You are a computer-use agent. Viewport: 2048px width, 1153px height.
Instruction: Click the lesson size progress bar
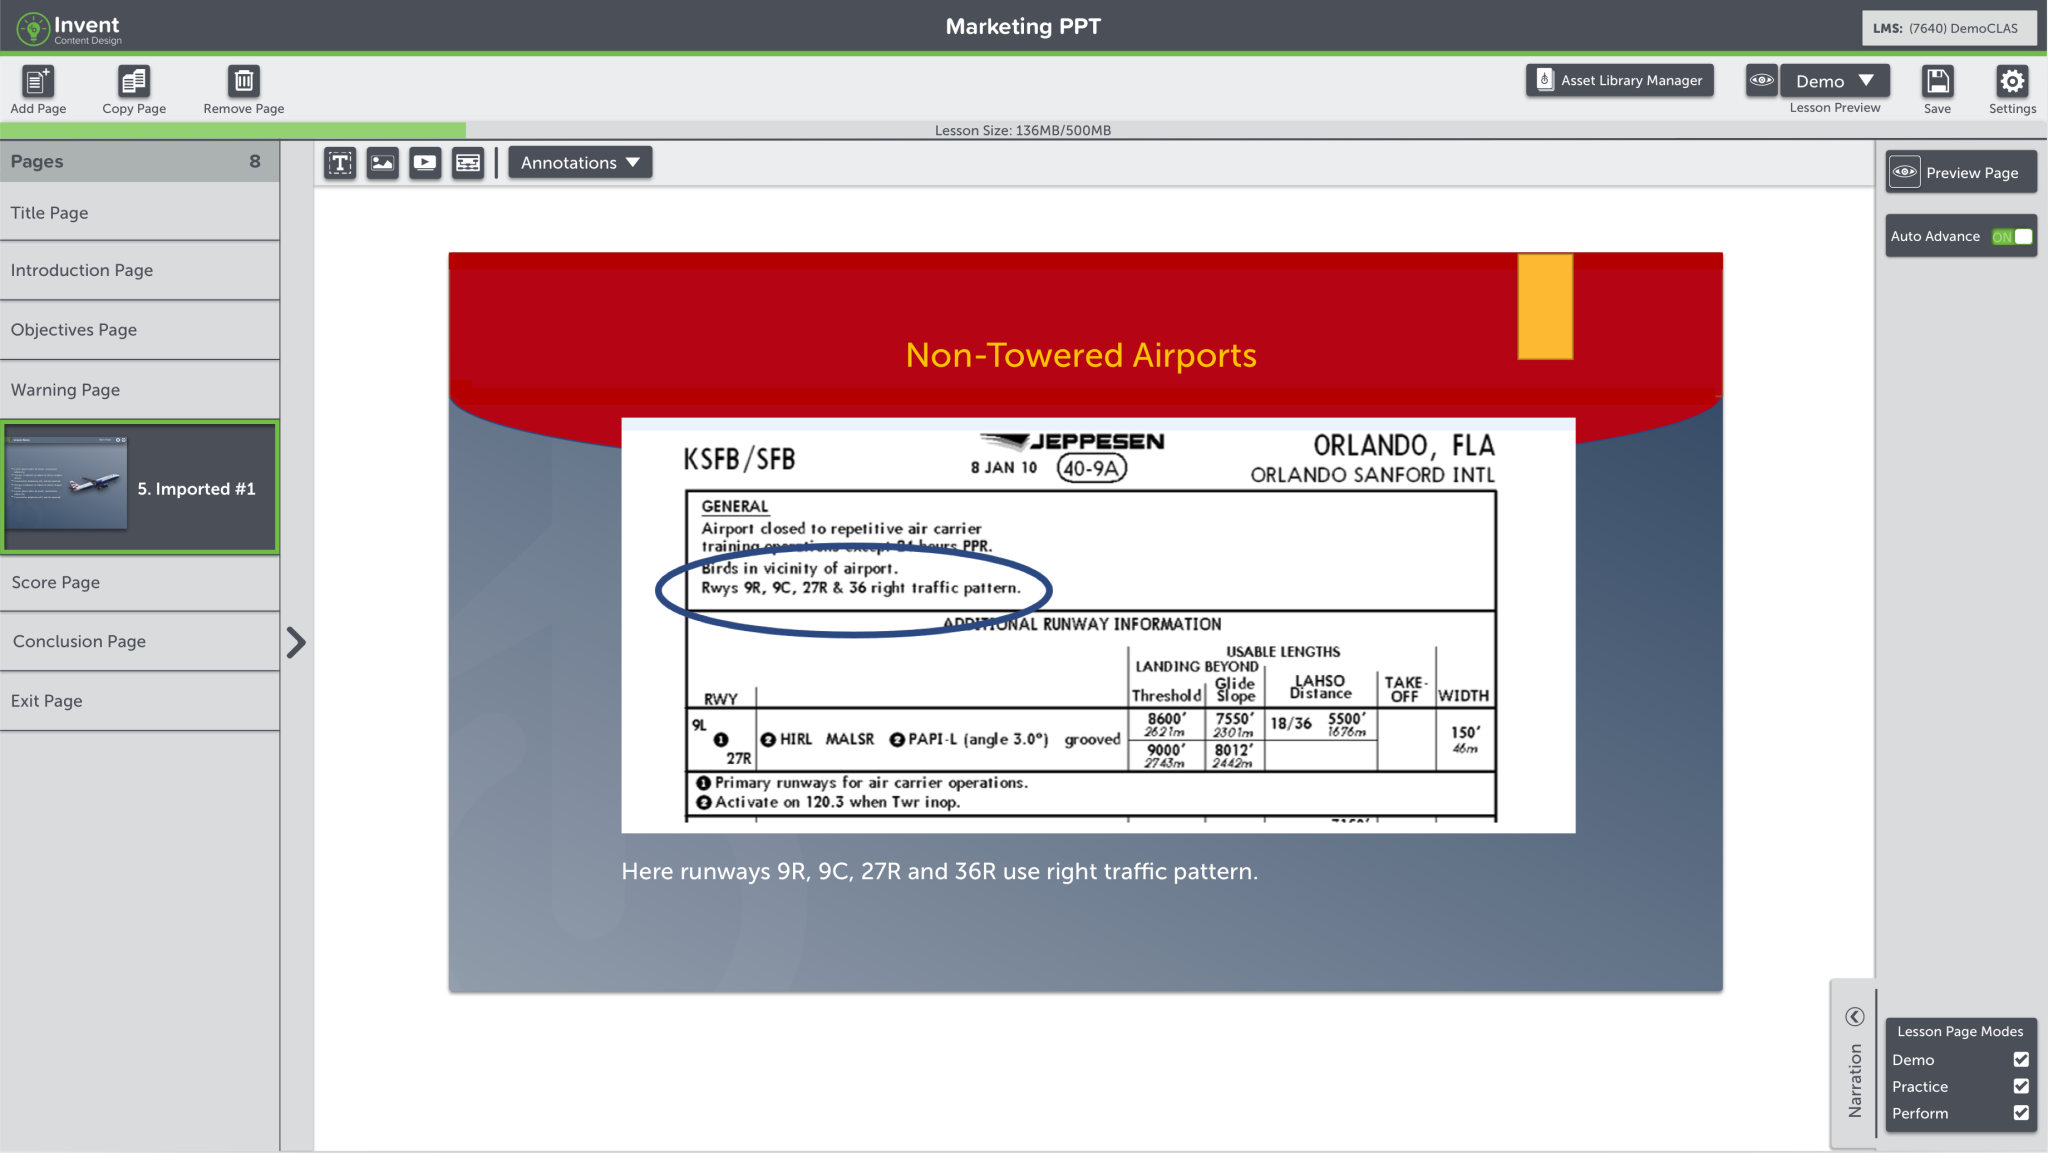1023,130
